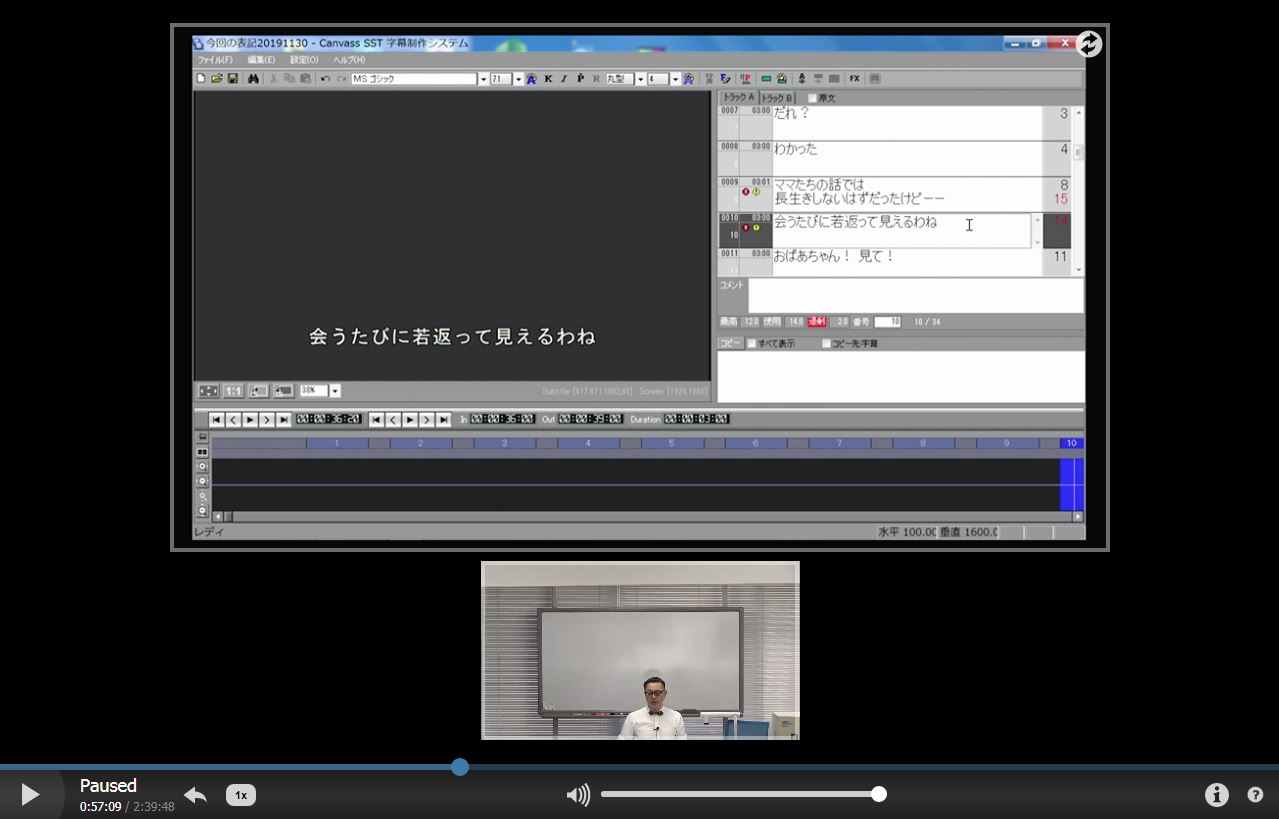Click the FX toolbar icon
This screenshot has height=819, width=1279.
pyautogui.click(x=855, y=79)
